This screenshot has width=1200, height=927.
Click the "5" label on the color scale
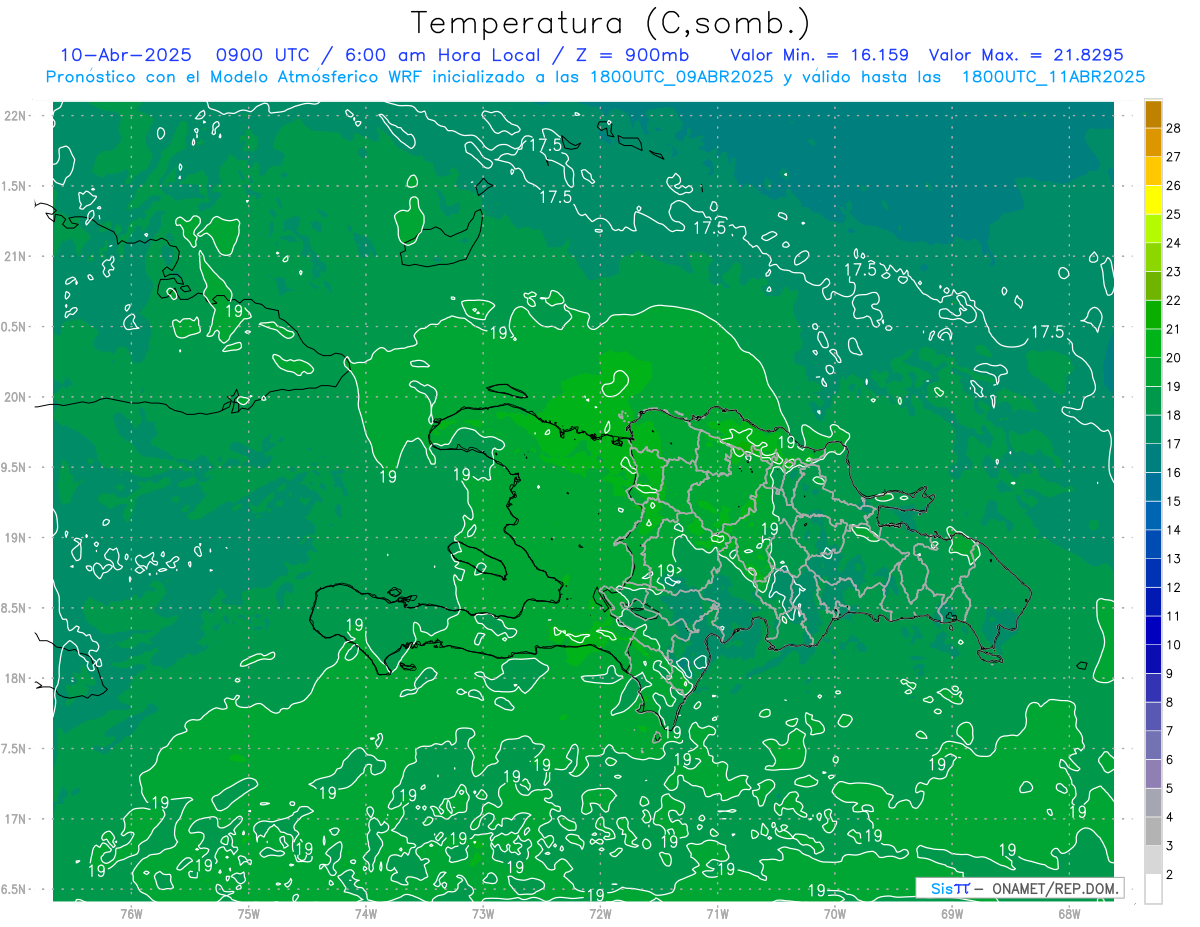coord(1170,788)
